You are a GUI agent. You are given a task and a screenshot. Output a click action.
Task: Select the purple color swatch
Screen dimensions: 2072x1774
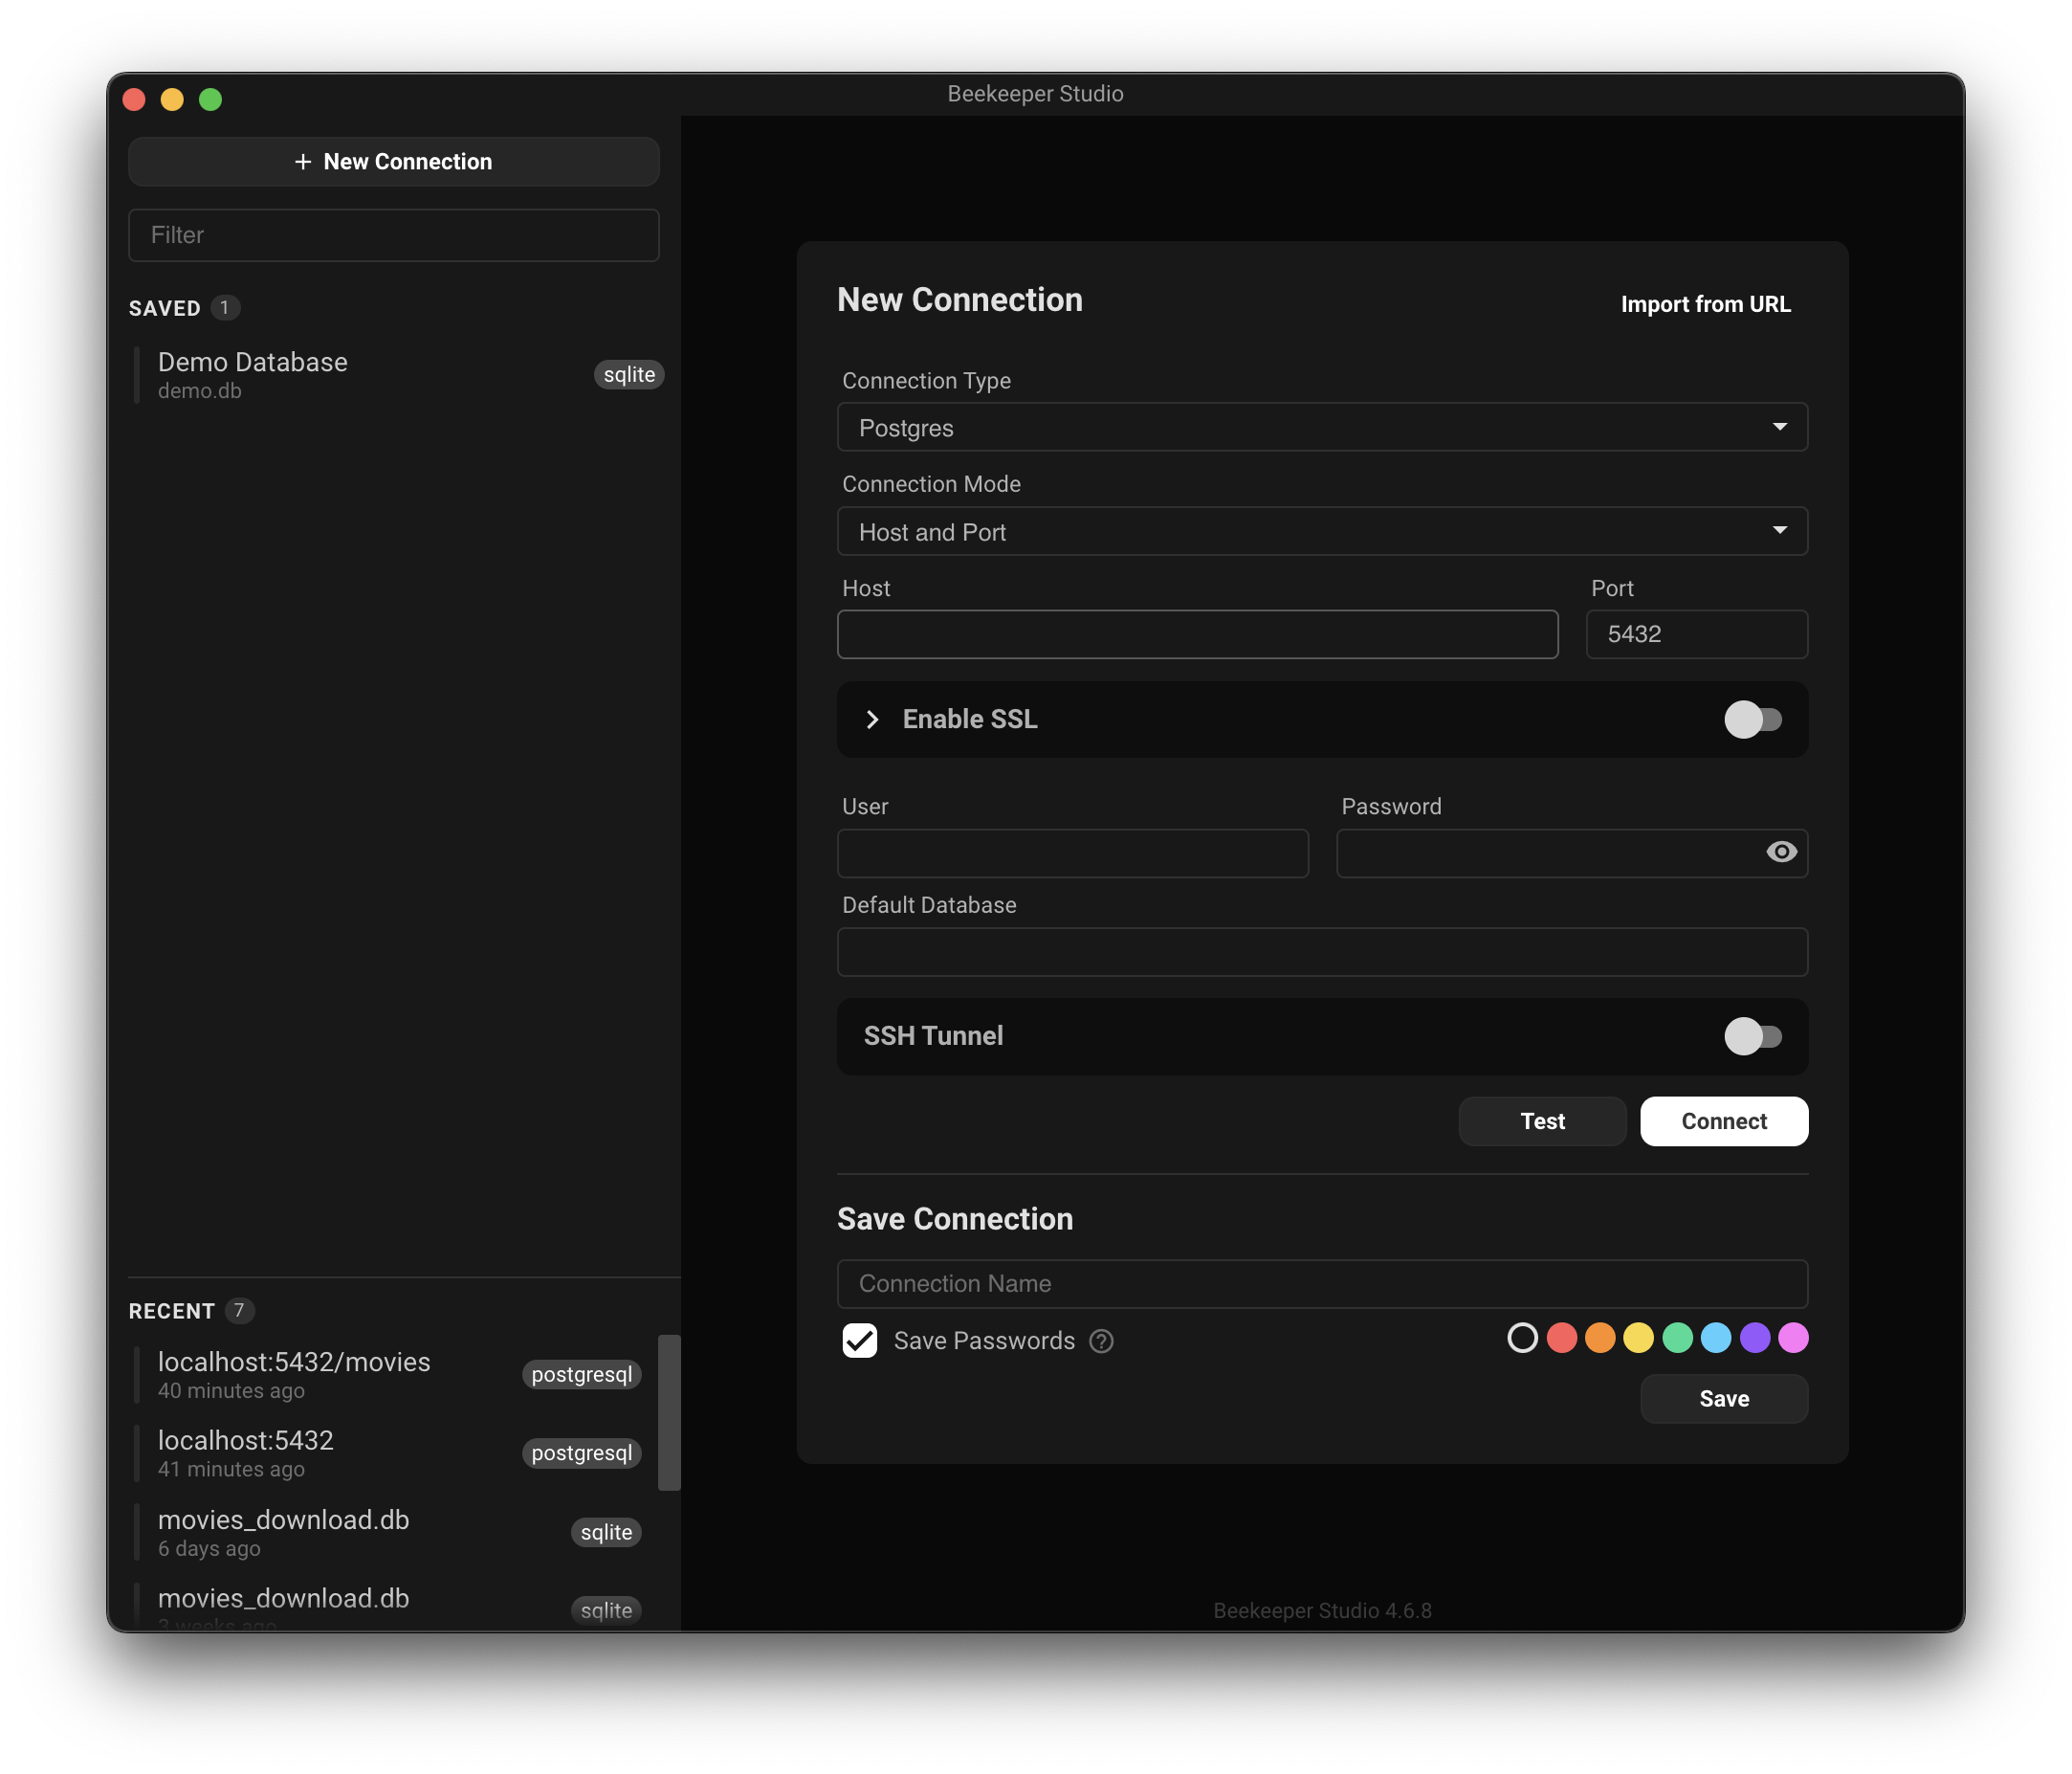(x=1754, y=1338)
